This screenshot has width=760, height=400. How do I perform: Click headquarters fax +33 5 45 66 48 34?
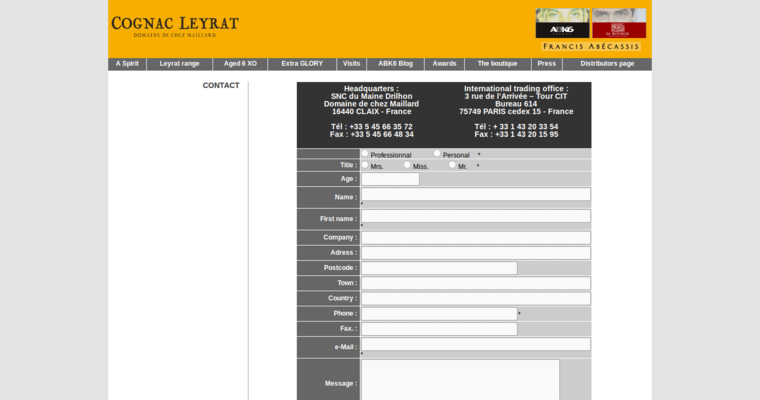372,134
